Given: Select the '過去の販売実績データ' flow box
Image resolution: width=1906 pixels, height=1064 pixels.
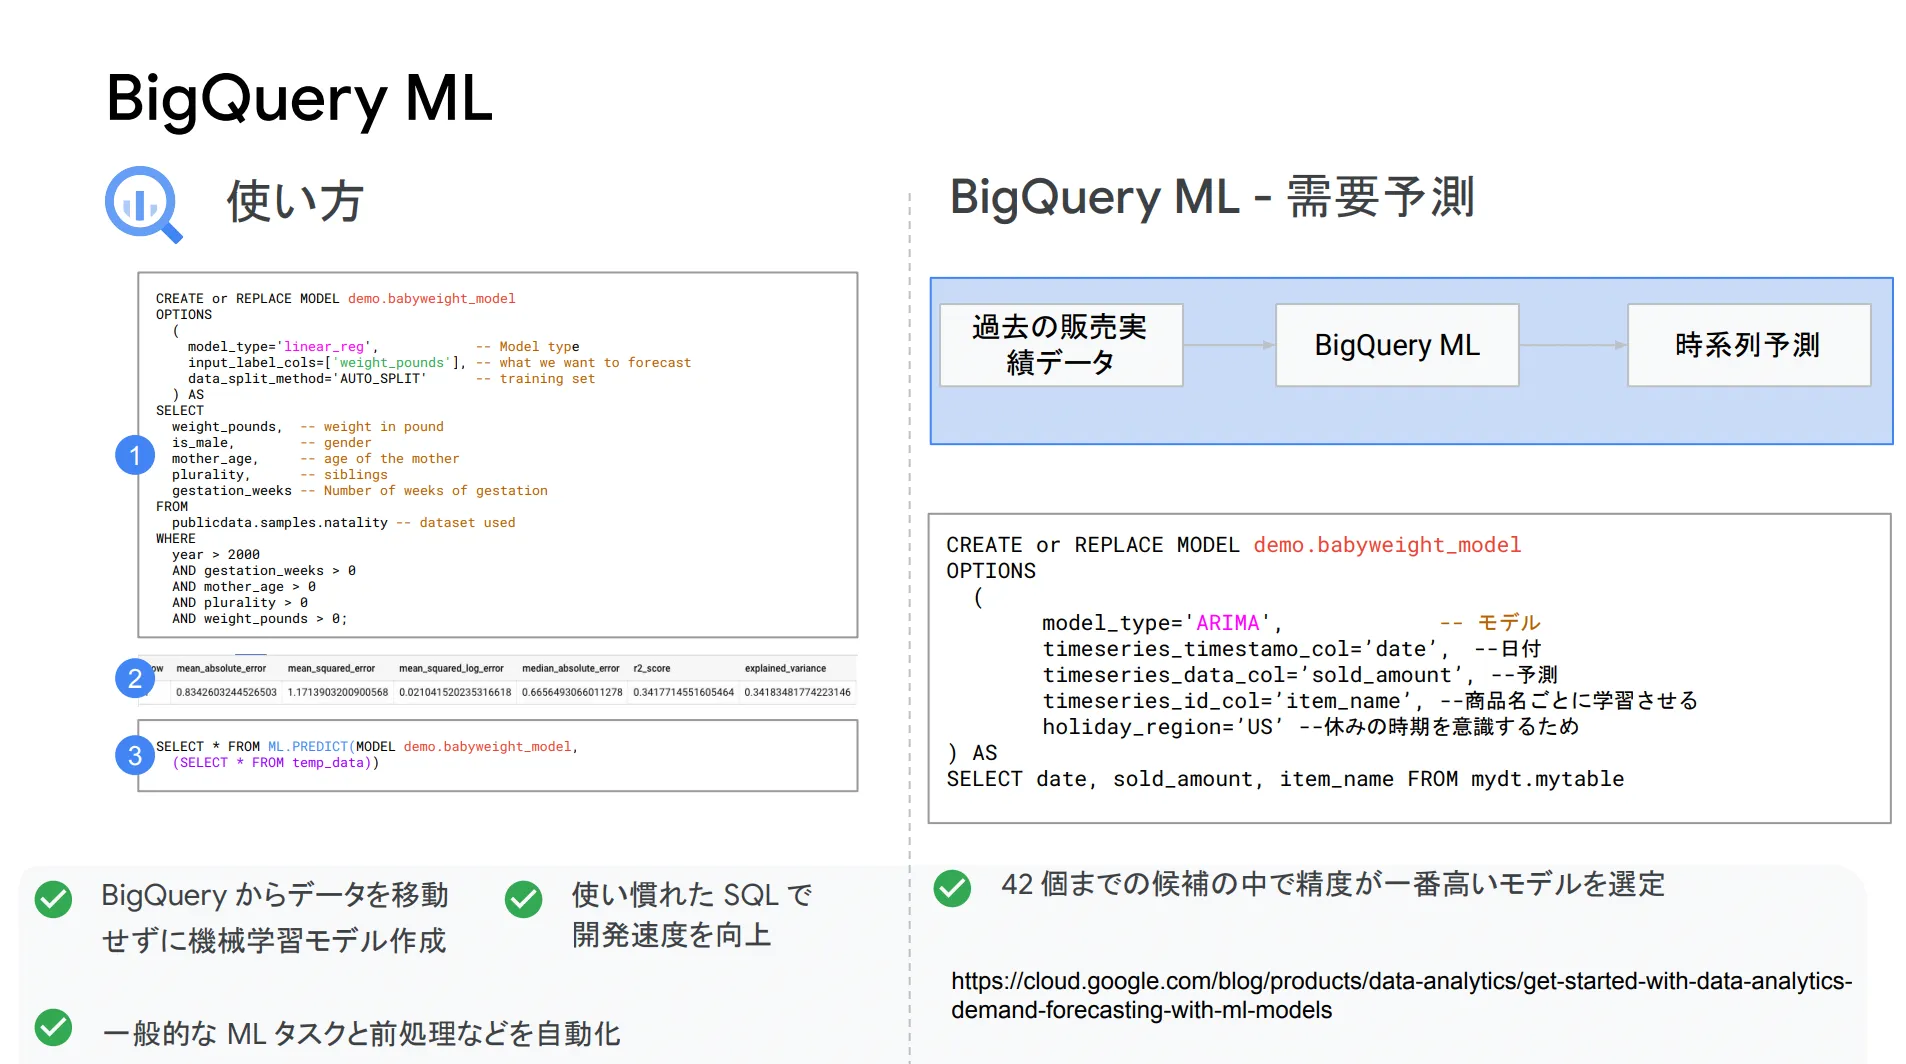Looking at the screenshot, I should click(1061, 345).
